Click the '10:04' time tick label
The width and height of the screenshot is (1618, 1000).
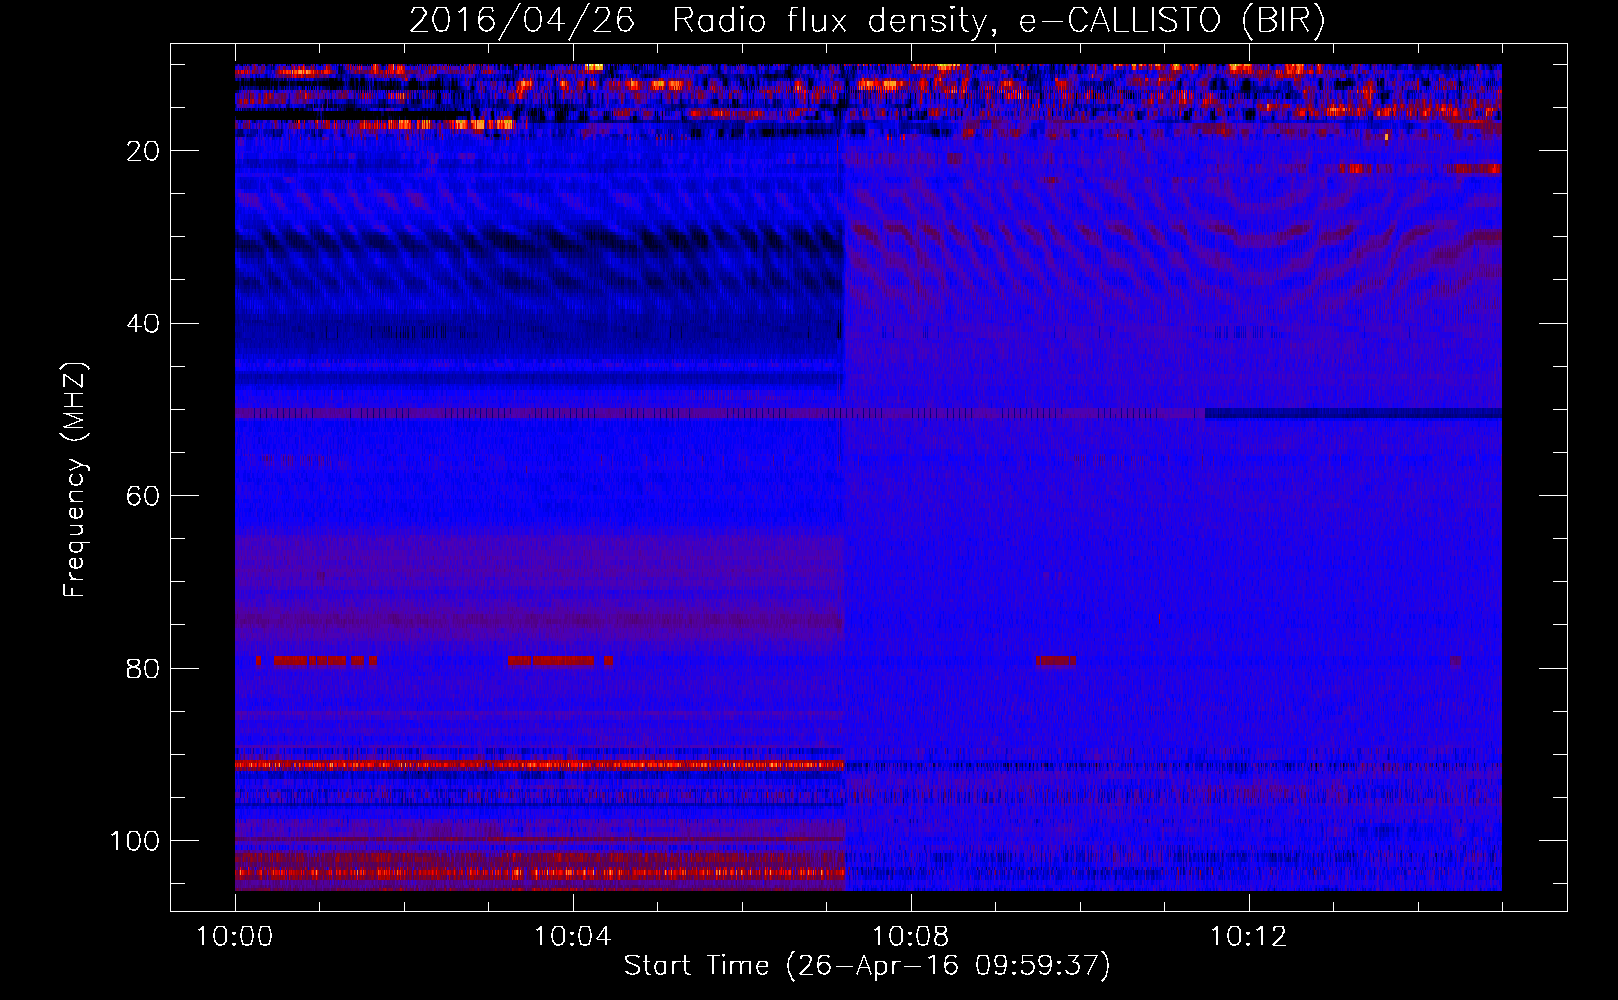(573, 937)
